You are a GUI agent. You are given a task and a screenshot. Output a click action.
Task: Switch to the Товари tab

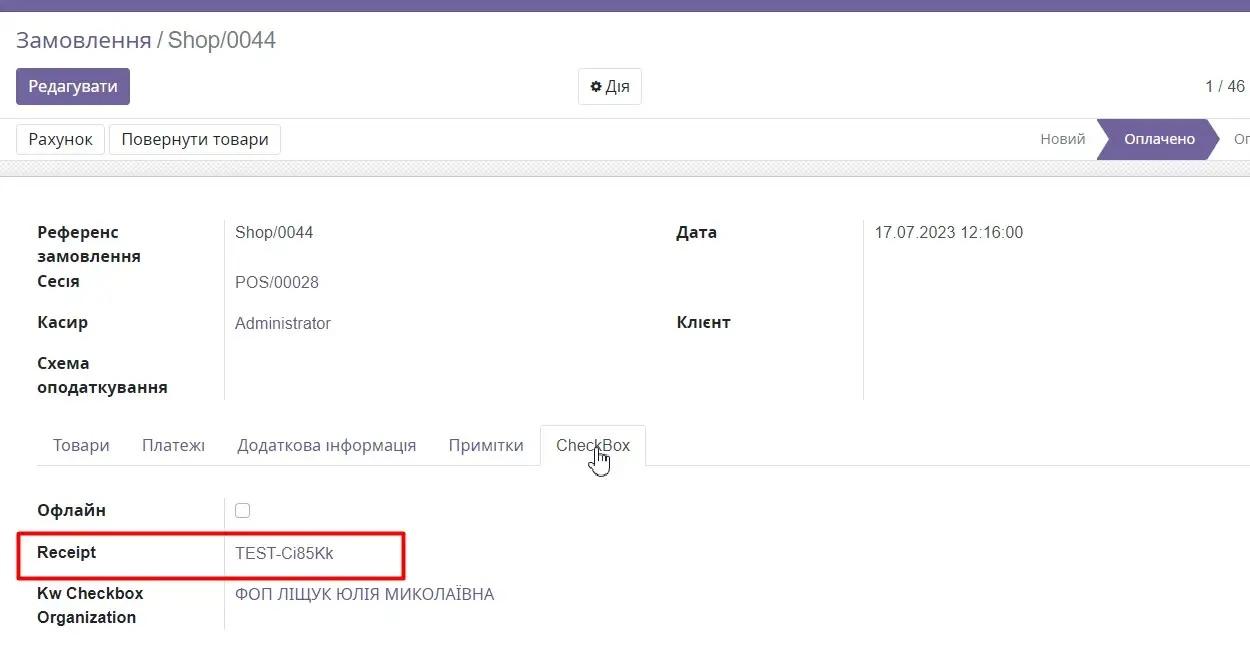[81, 445]
